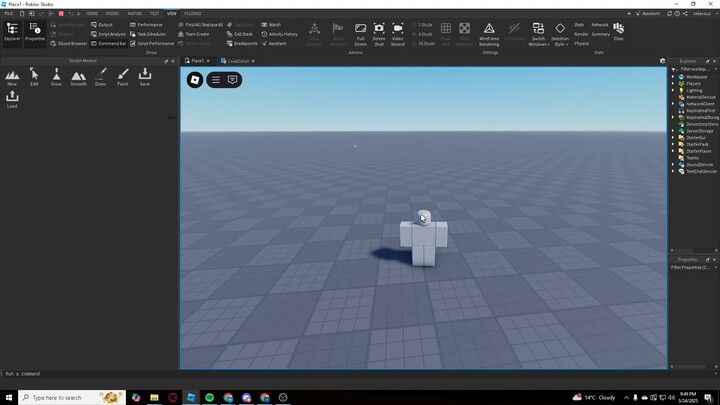Toggle the Explorer panel button

click(x=12, y=32)
